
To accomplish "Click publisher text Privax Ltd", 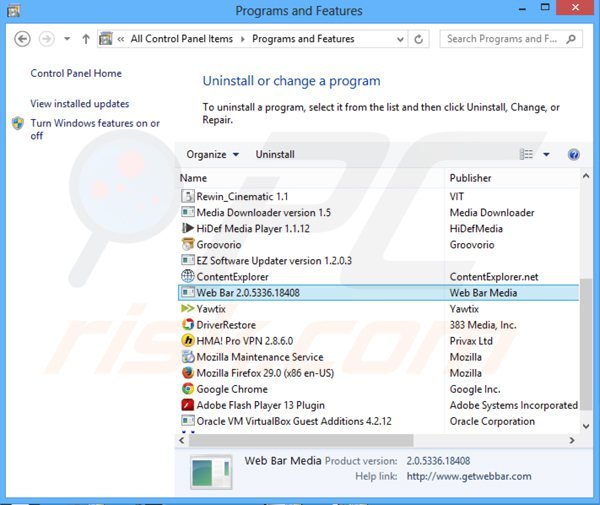I will coord(471,341).
